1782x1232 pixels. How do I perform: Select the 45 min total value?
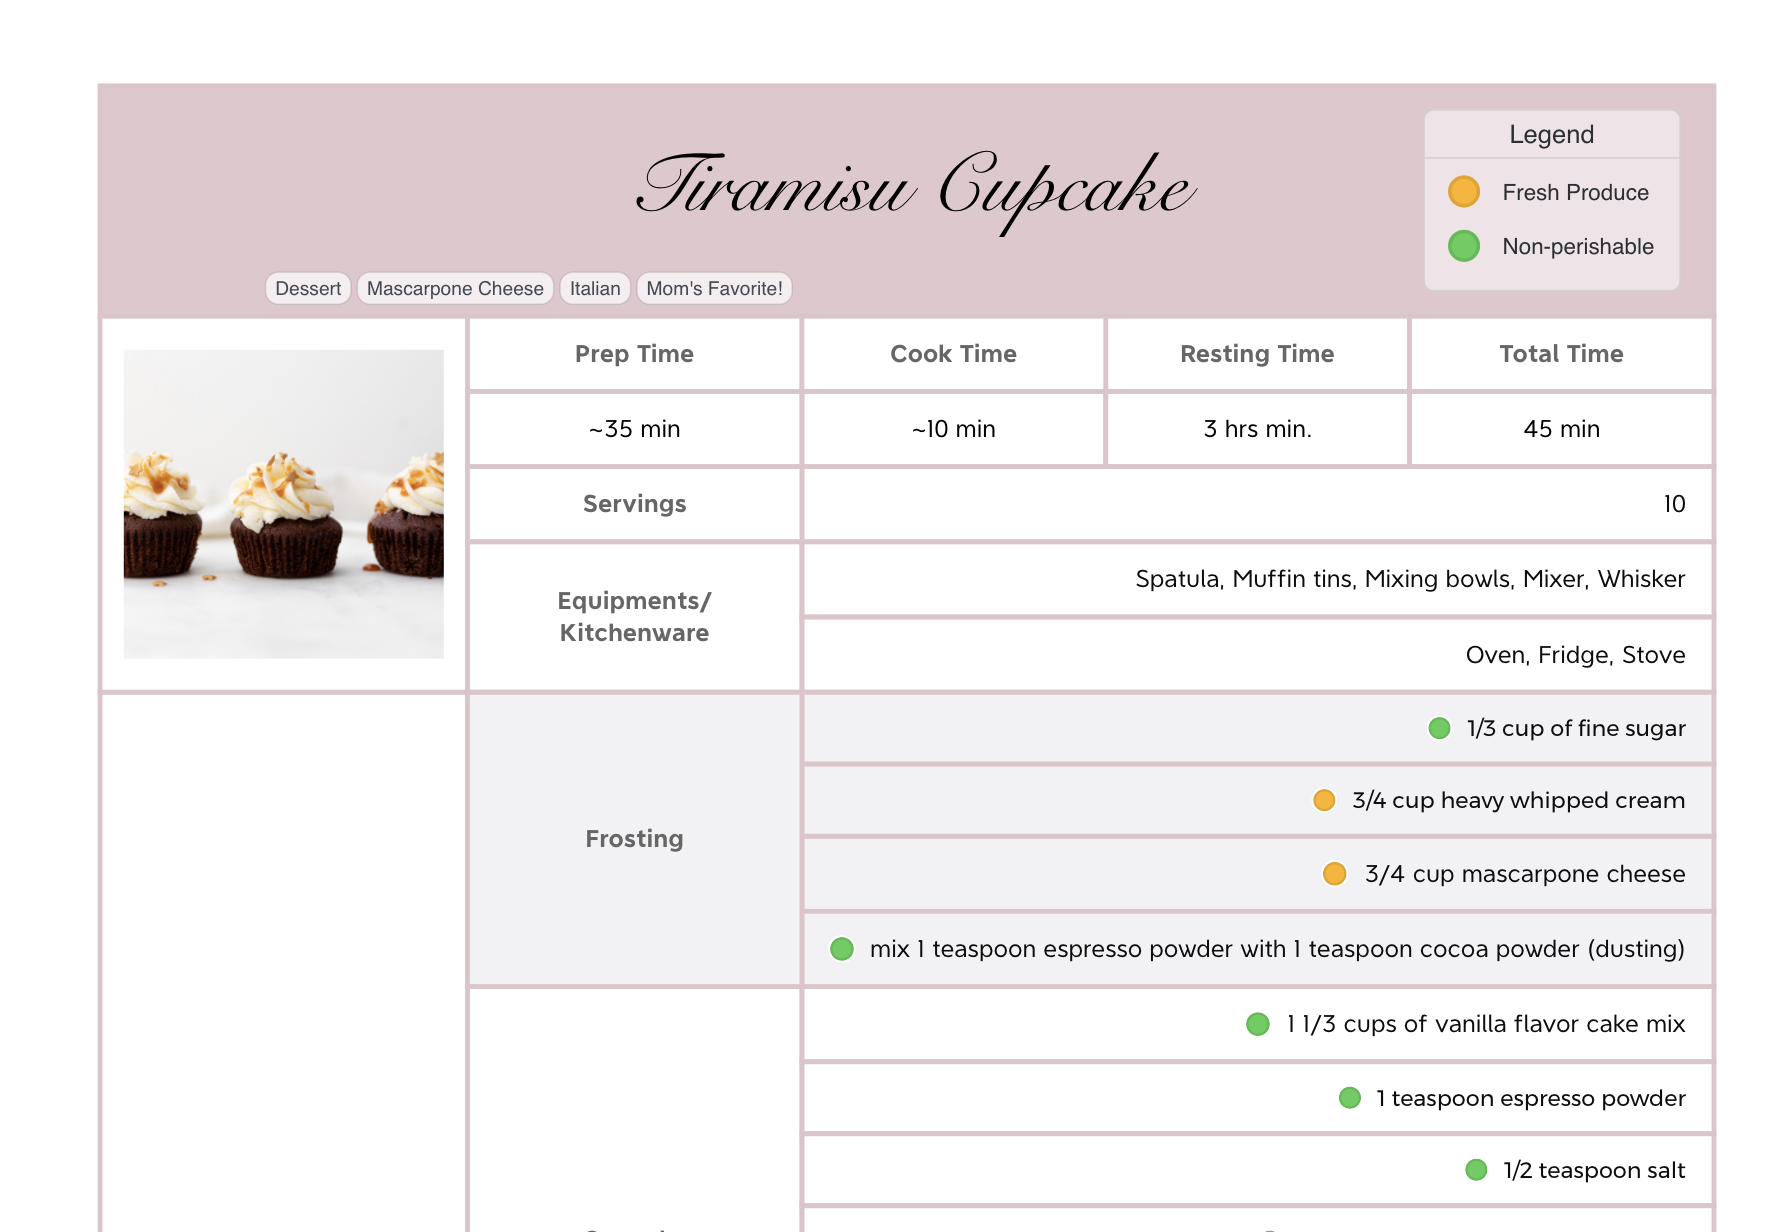pyautogui.click(x=1561, y=429)
